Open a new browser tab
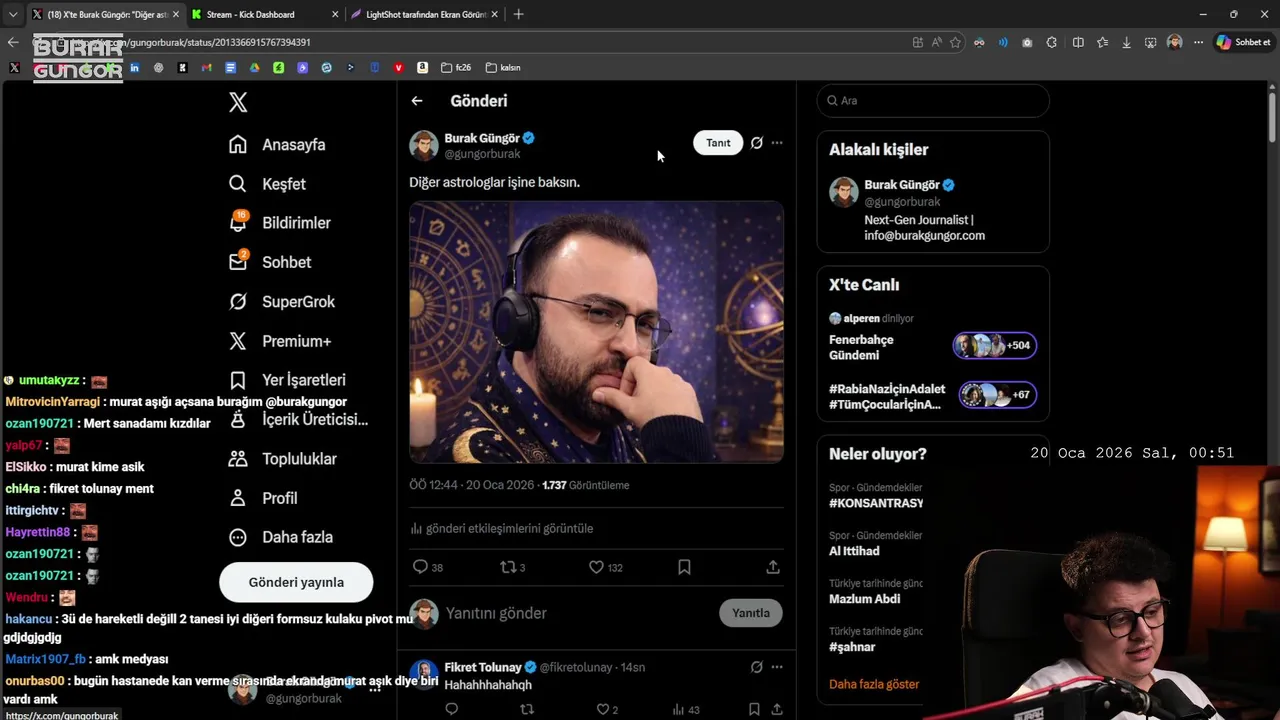The height and width of the screenshot is (720, 1280). (518, 15)
